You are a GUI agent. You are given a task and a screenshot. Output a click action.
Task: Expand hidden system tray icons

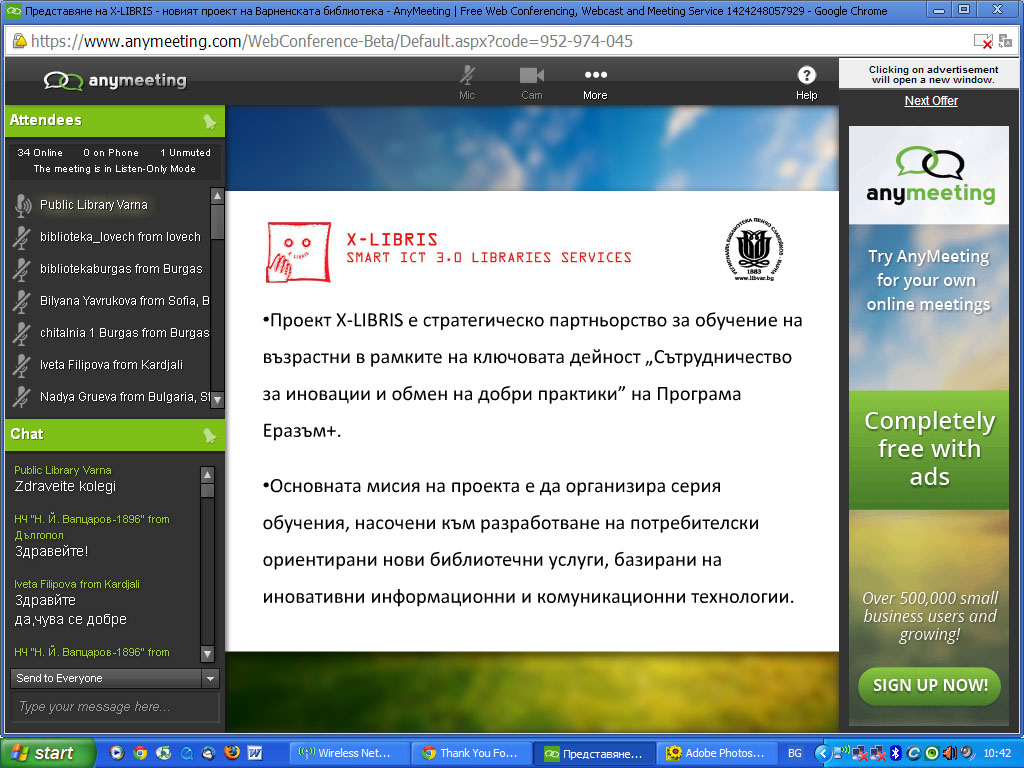[822, 753]
